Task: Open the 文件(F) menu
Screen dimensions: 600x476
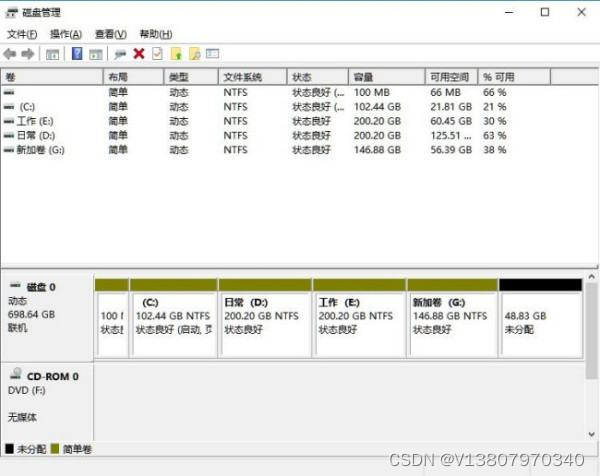Action: (x=22, y=34)
